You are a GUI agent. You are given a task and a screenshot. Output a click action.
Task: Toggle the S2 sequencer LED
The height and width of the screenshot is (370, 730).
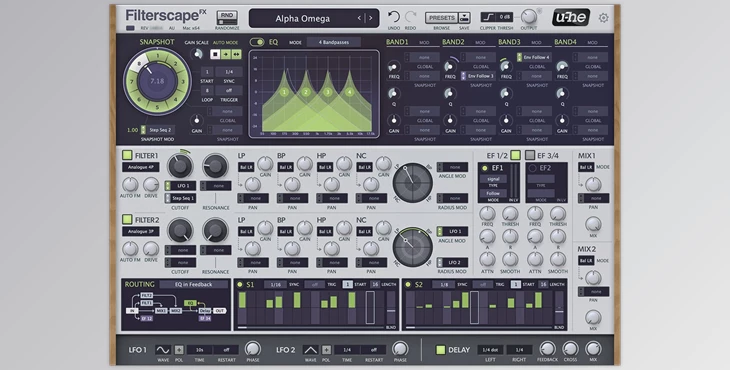click(408, 284)
